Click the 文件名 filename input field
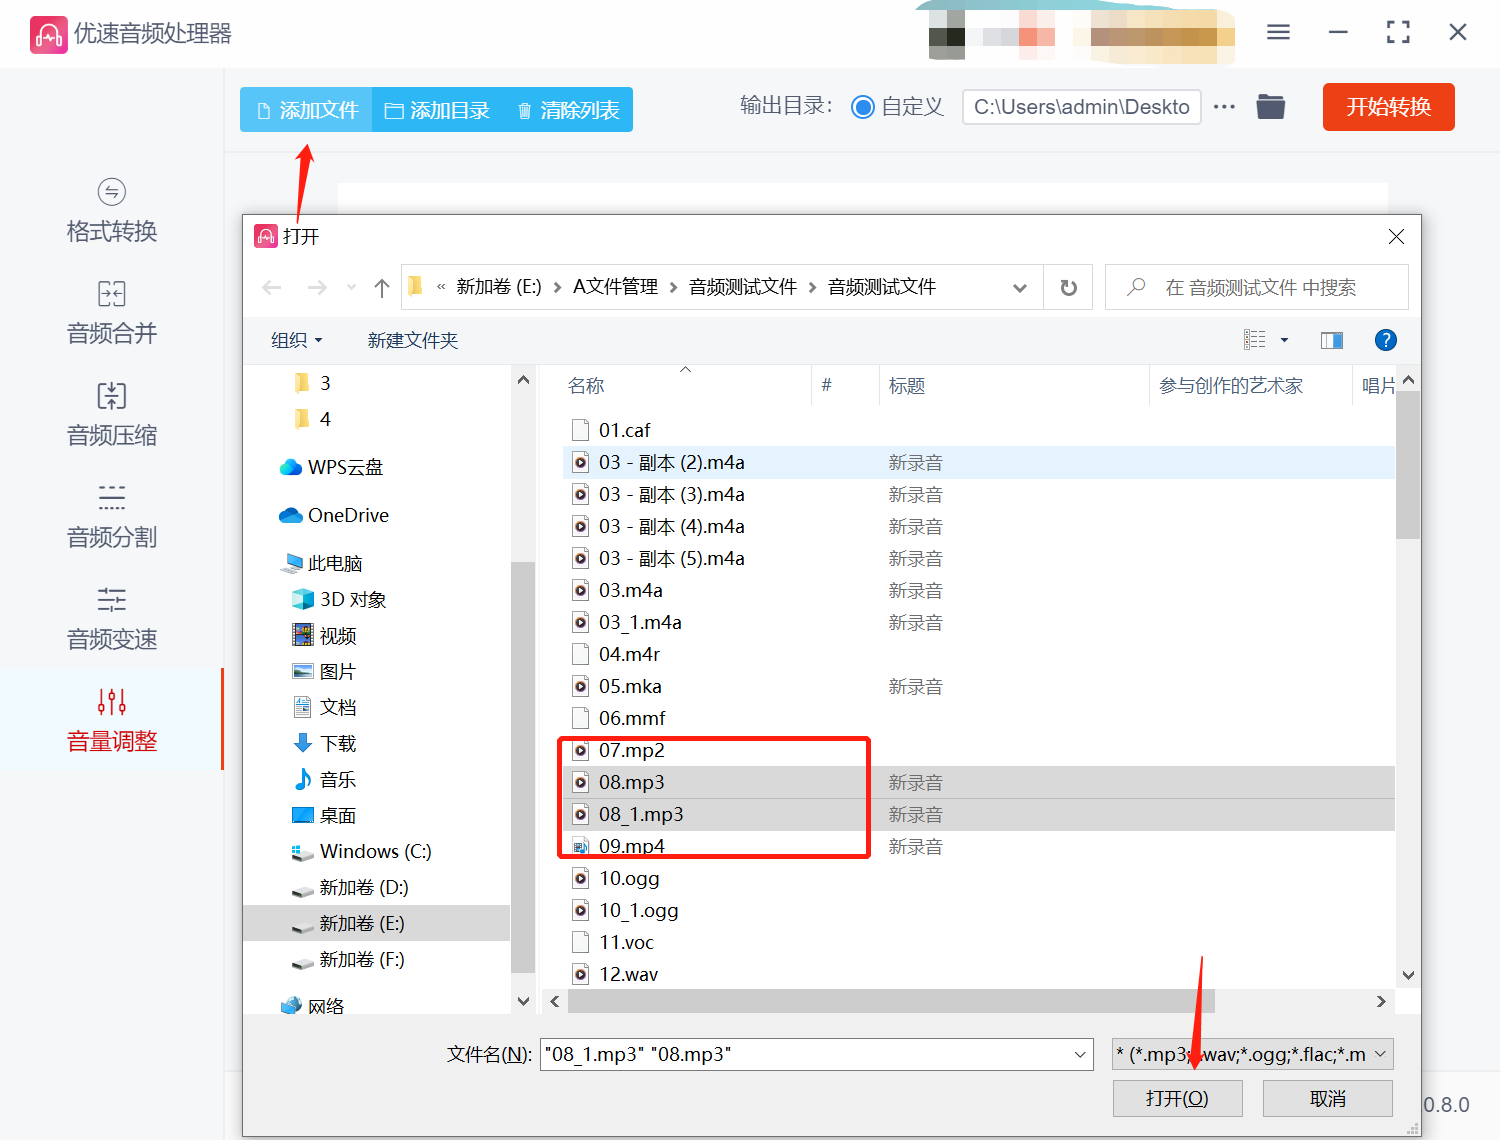Screen dimensions: 1500x1140 [816, 1054]
